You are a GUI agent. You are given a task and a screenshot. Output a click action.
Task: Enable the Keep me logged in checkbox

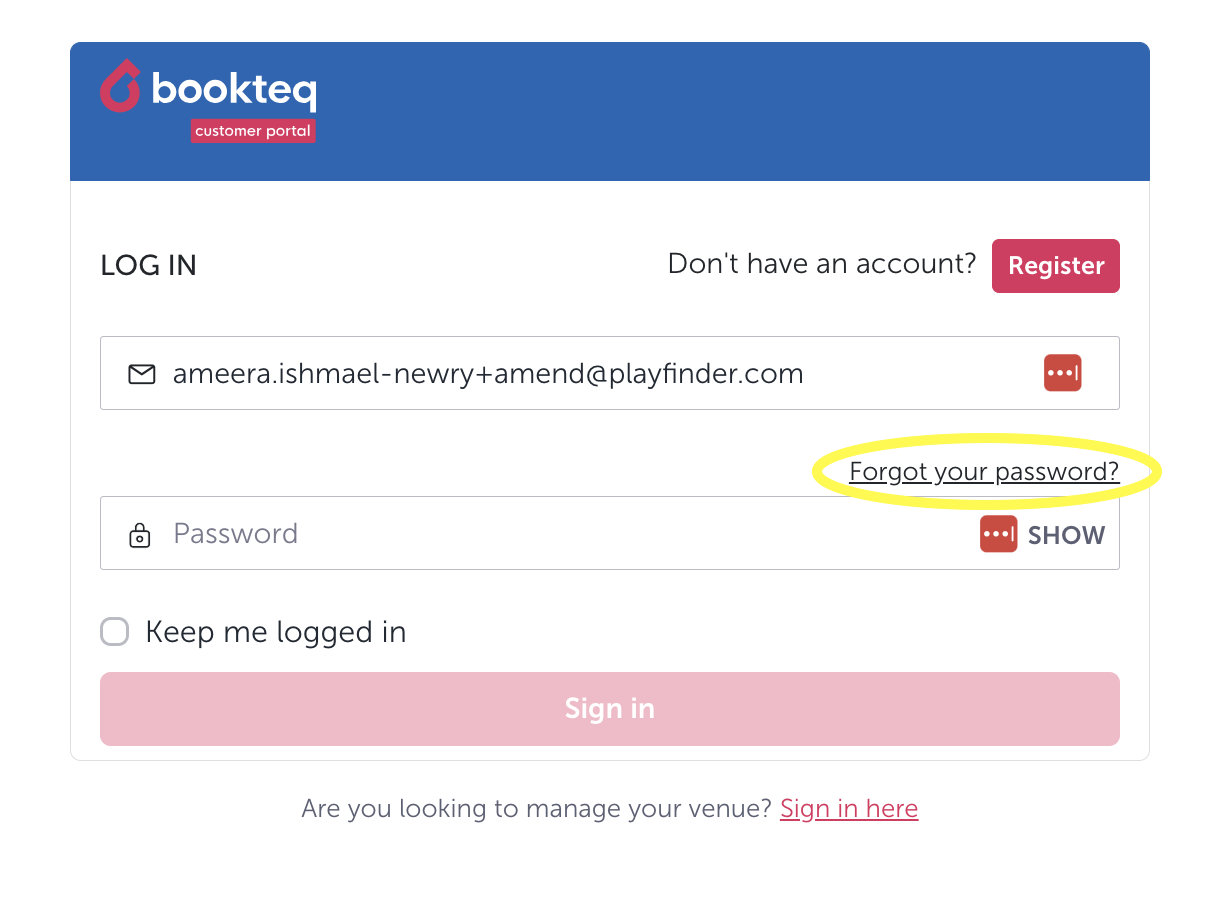115,632
